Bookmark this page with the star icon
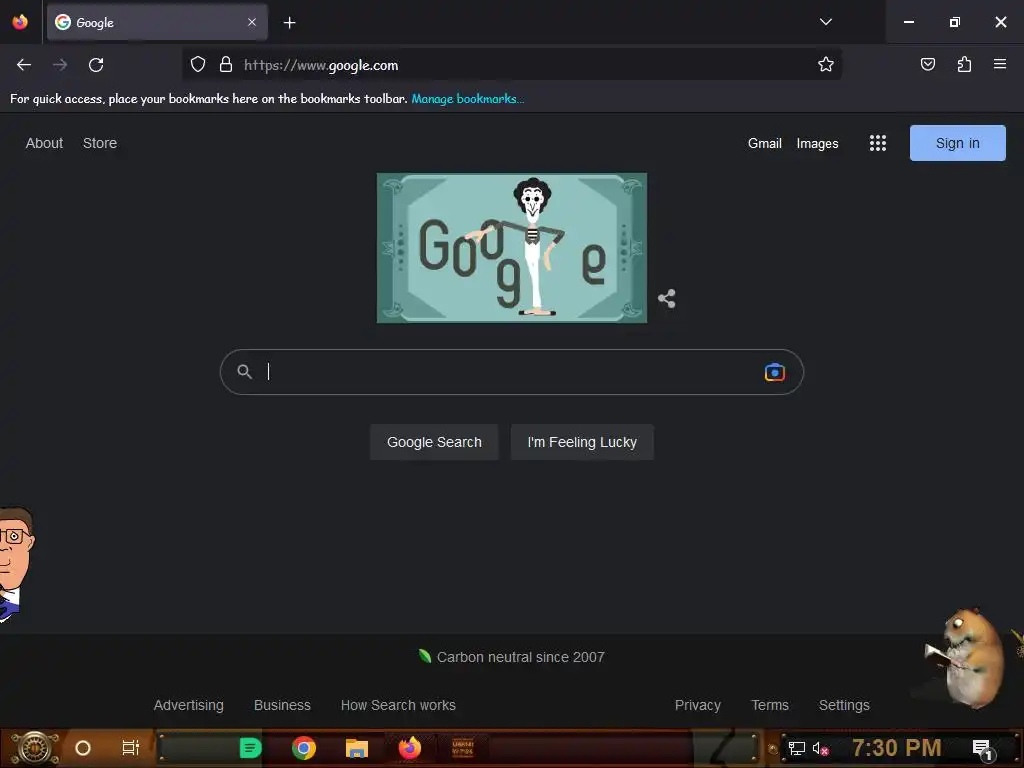The width and height of the screenshot is (1024, 768). [x=825, y=65]
